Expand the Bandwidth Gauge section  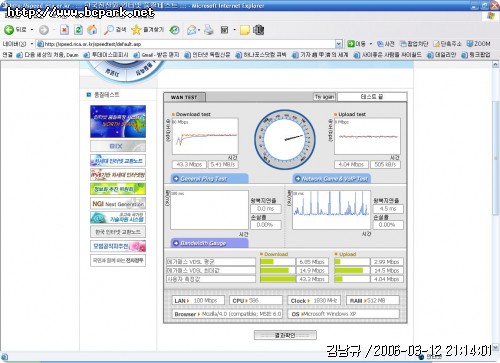pos(209,243)
